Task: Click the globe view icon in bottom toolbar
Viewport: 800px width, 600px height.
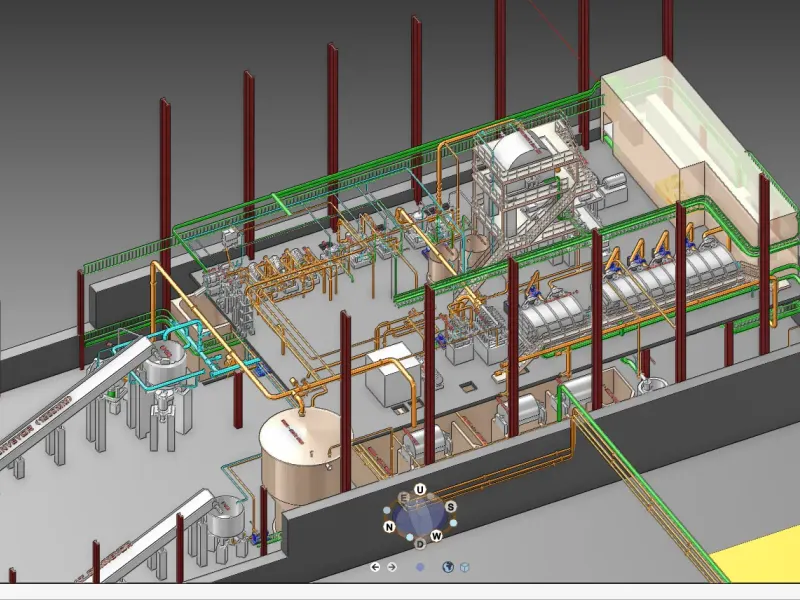Action: [448, 568]
